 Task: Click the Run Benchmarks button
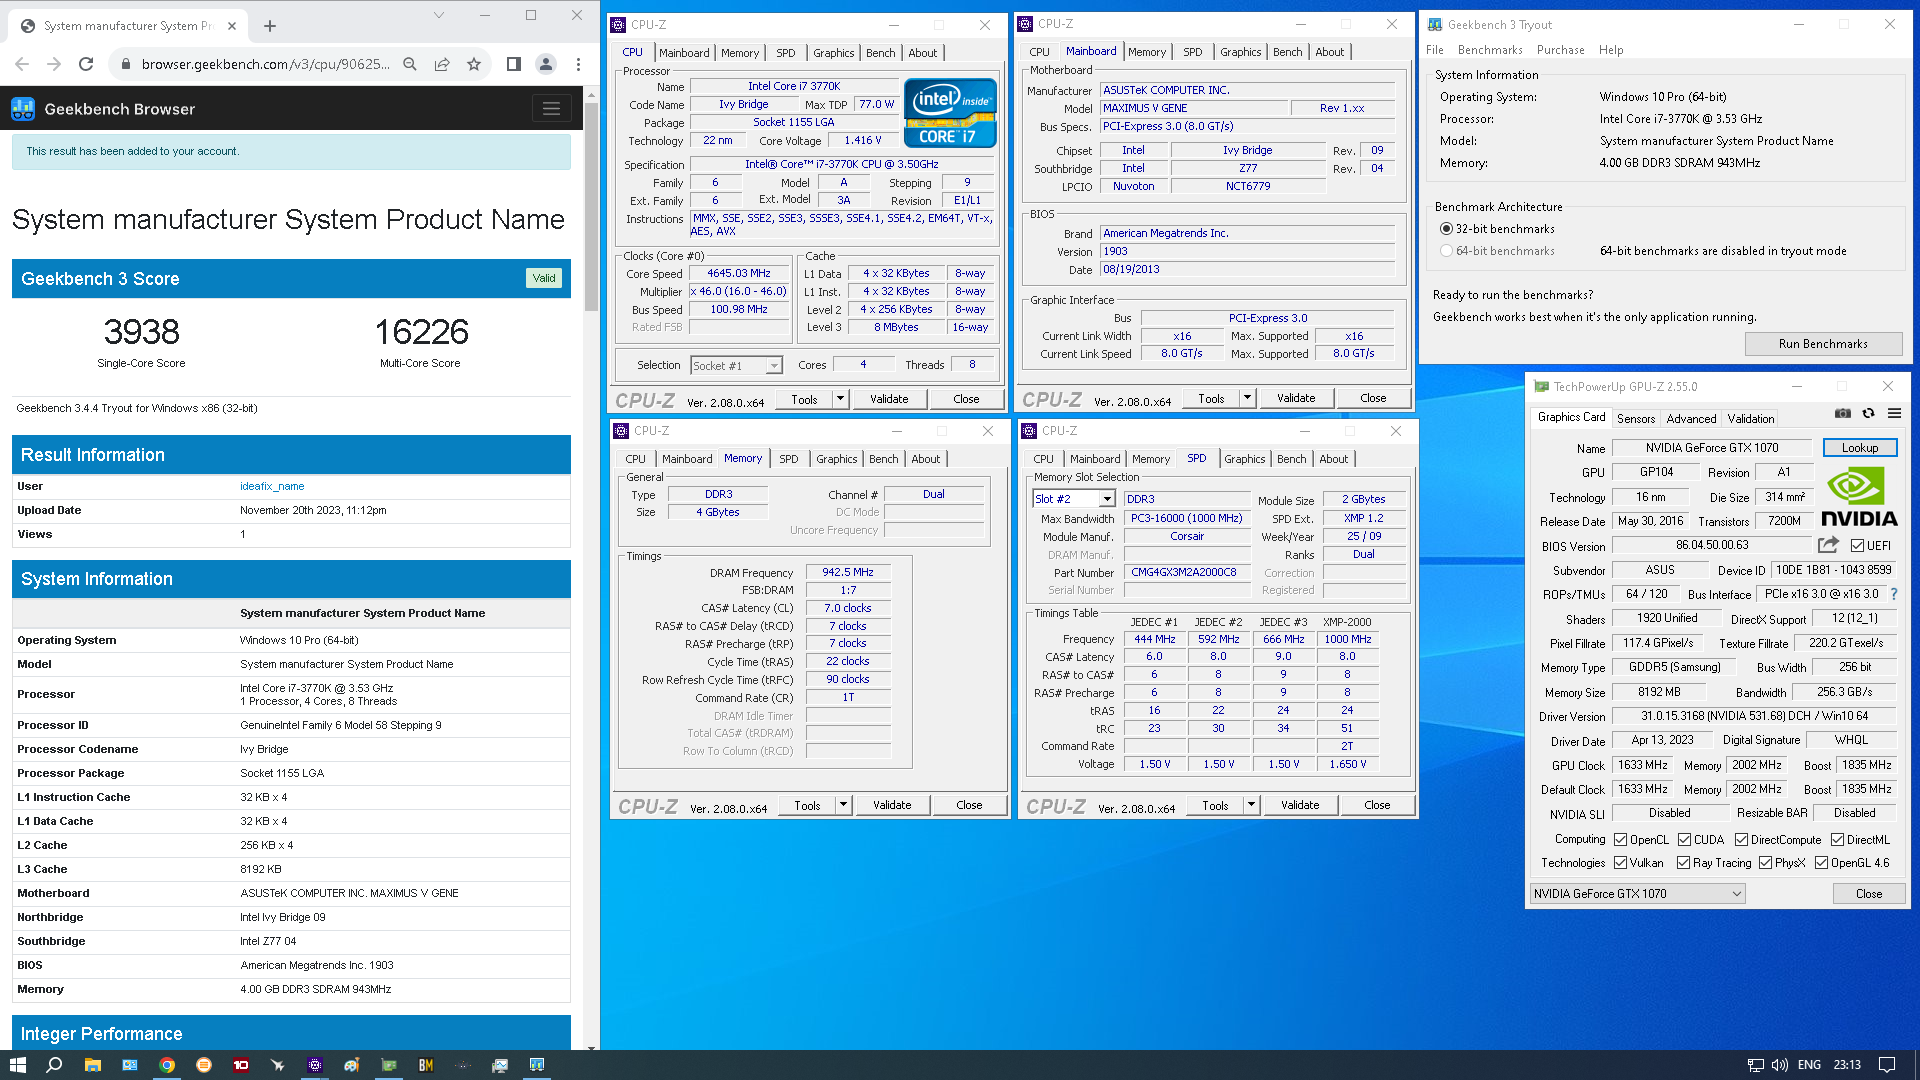tap(1823, 344)
